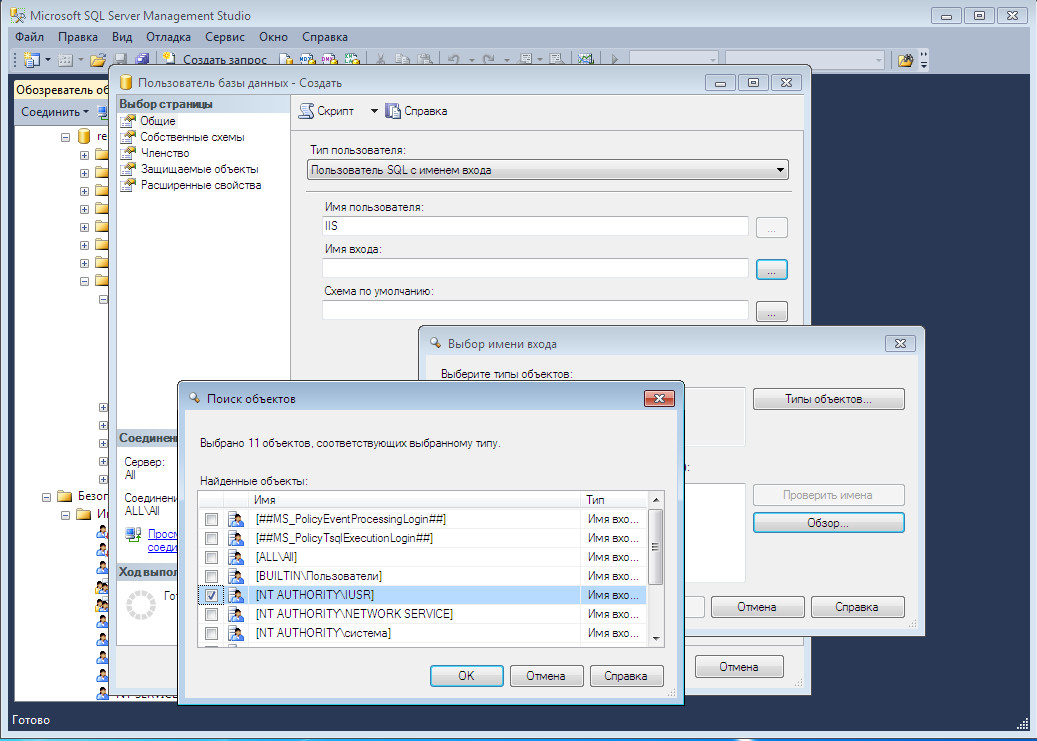Collapse the database node in Object Explorer

coord(65,138)
